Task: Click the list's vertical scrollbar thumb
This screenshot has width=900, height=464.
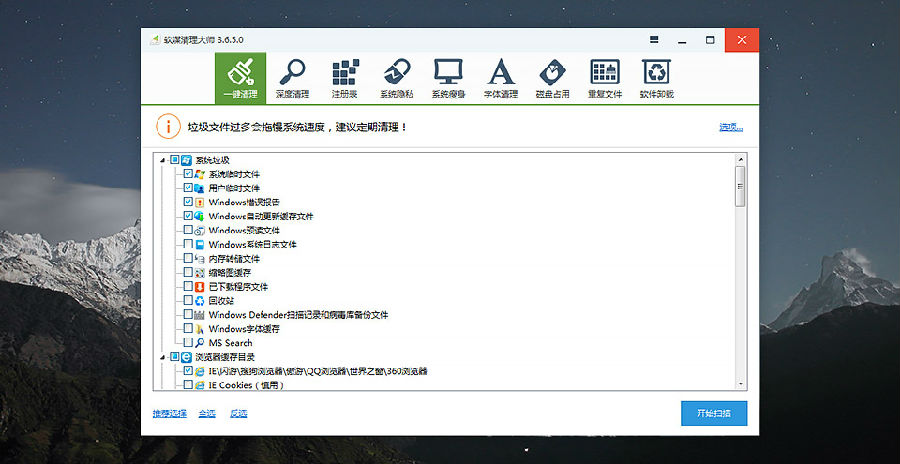Action: pyautogui.click(x=740, y=186)
